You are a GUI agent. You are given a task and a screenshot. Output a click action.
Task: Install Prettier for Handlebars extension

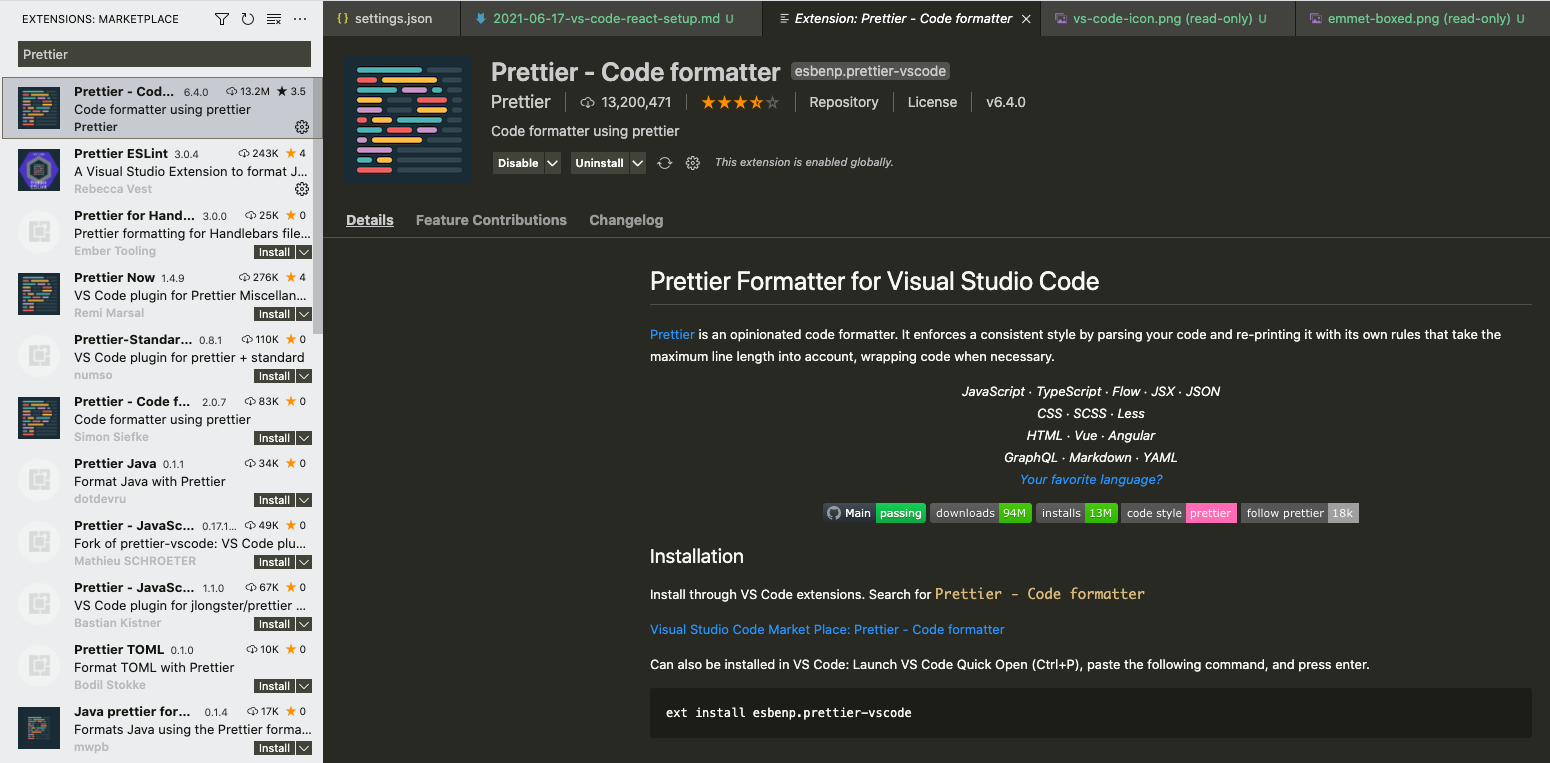pos(275,252)
